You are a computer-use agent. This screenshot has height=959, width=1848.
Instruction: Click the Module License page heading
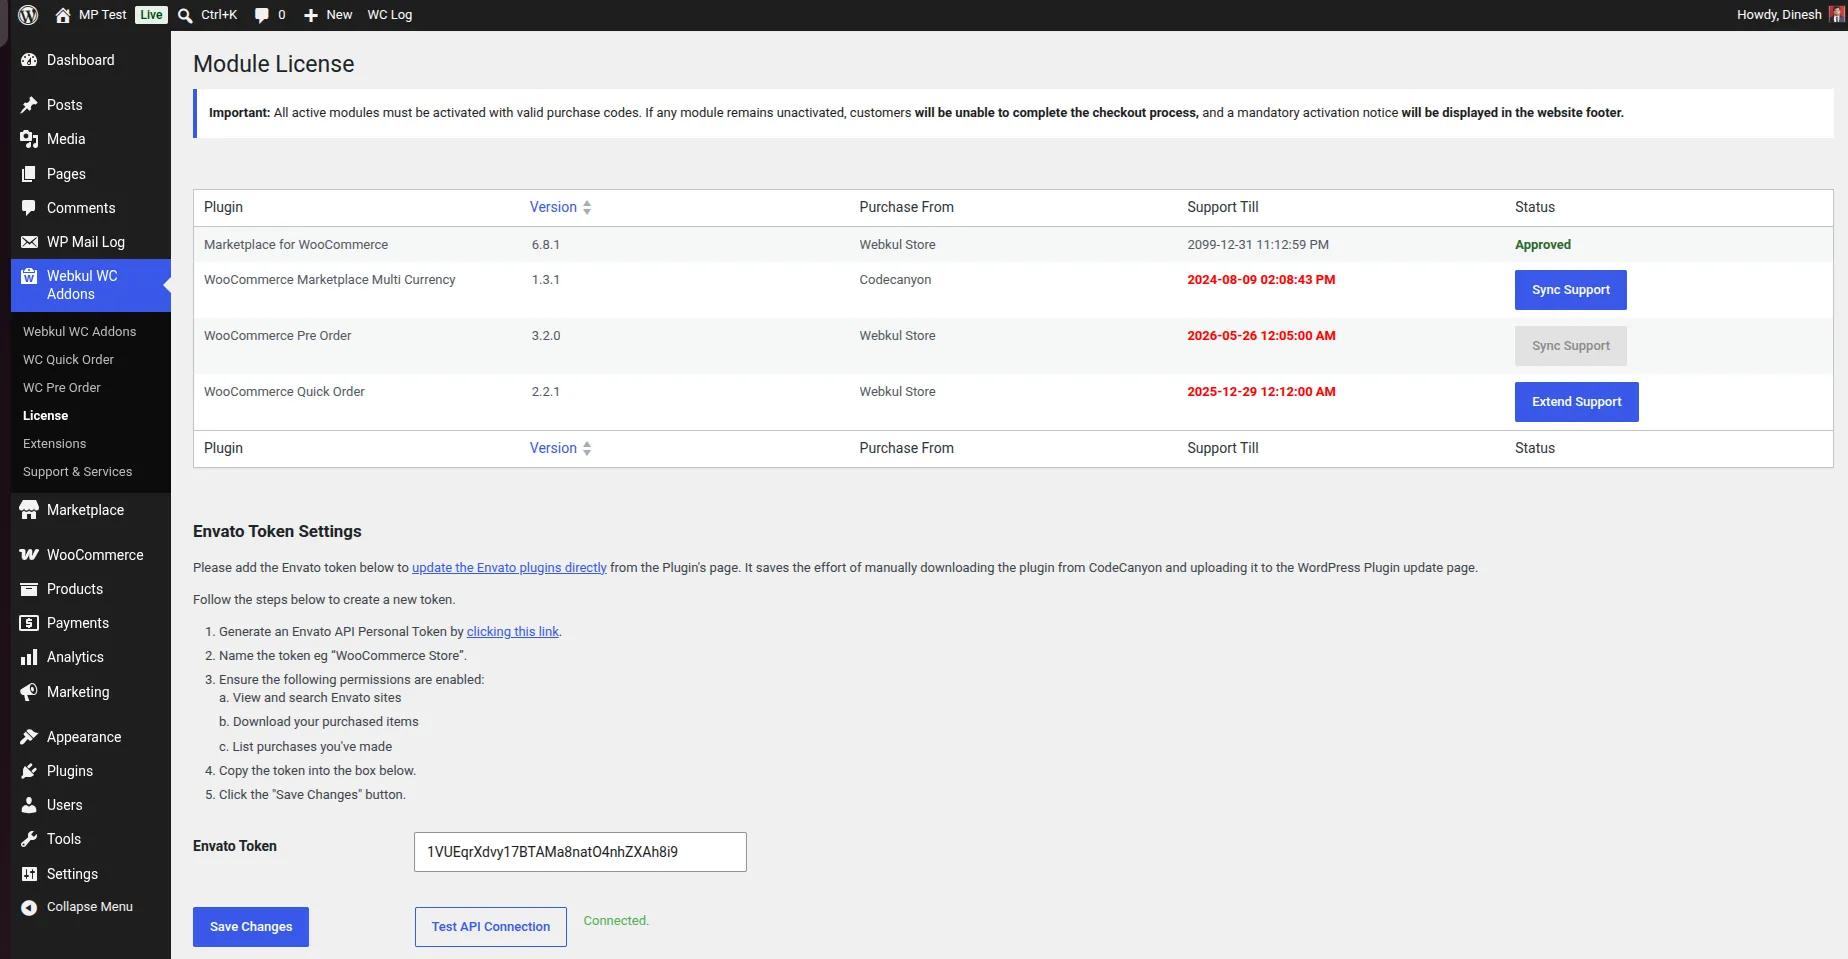coord(274,64)
